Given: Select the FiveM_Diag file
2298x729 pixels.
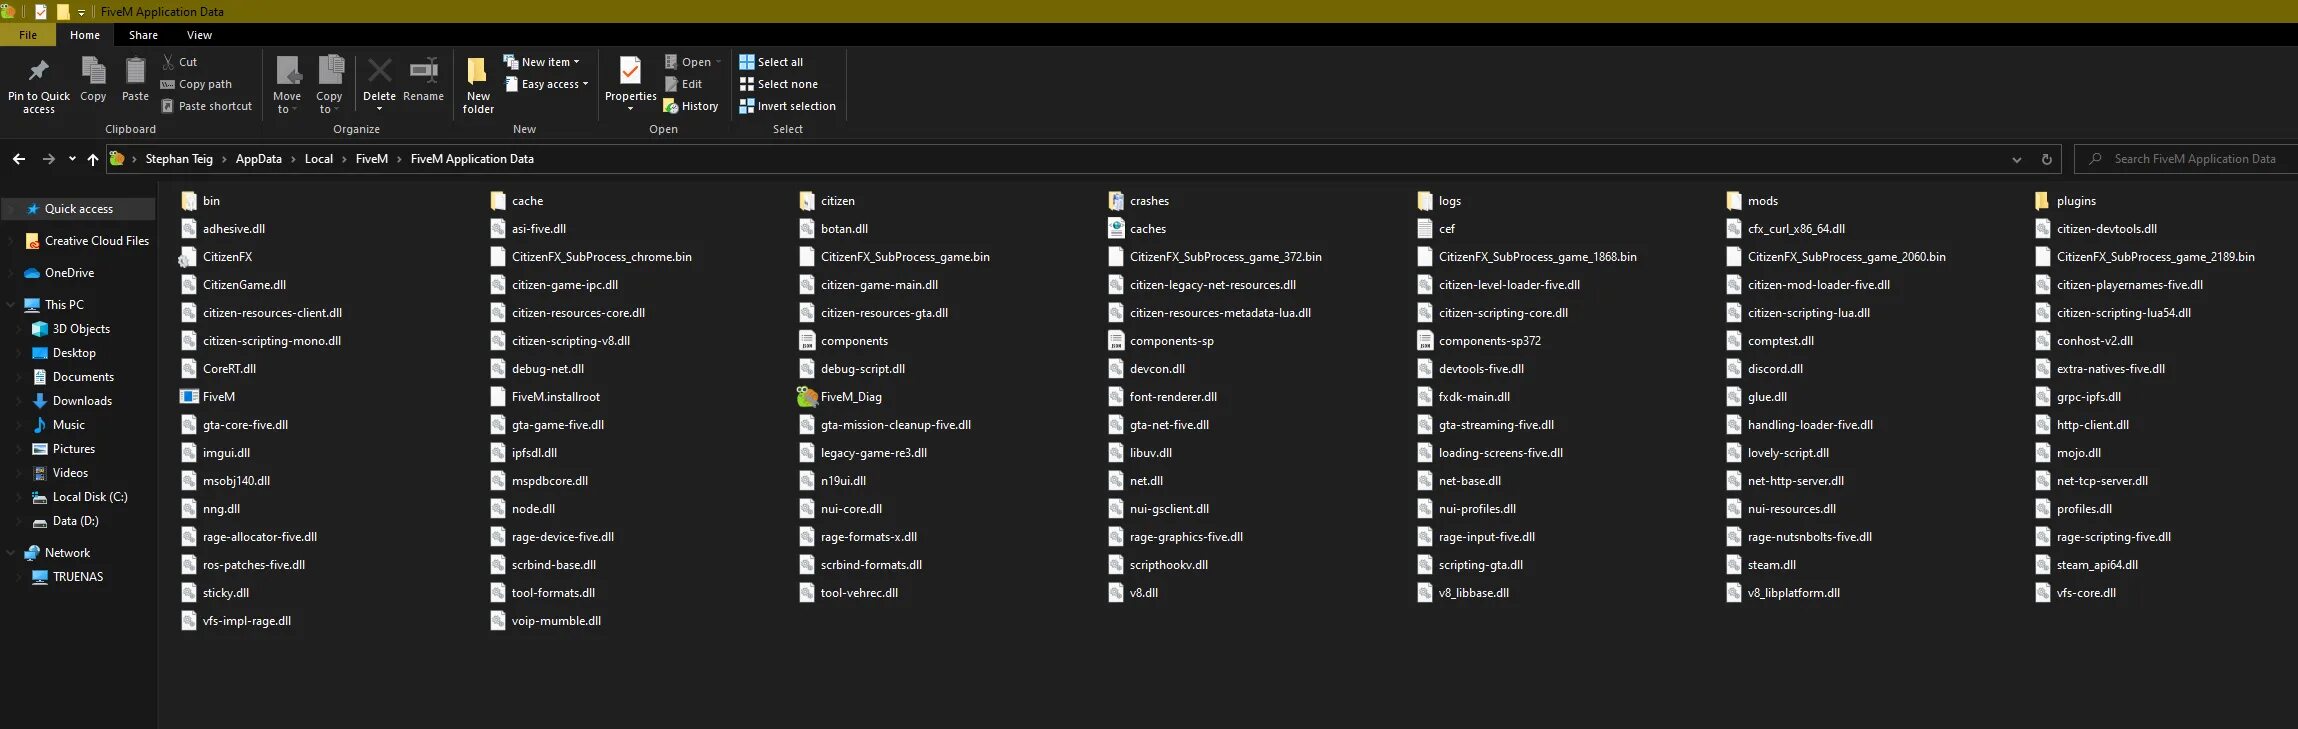Looking at the screenshot, I should click(x=840, y=397).
